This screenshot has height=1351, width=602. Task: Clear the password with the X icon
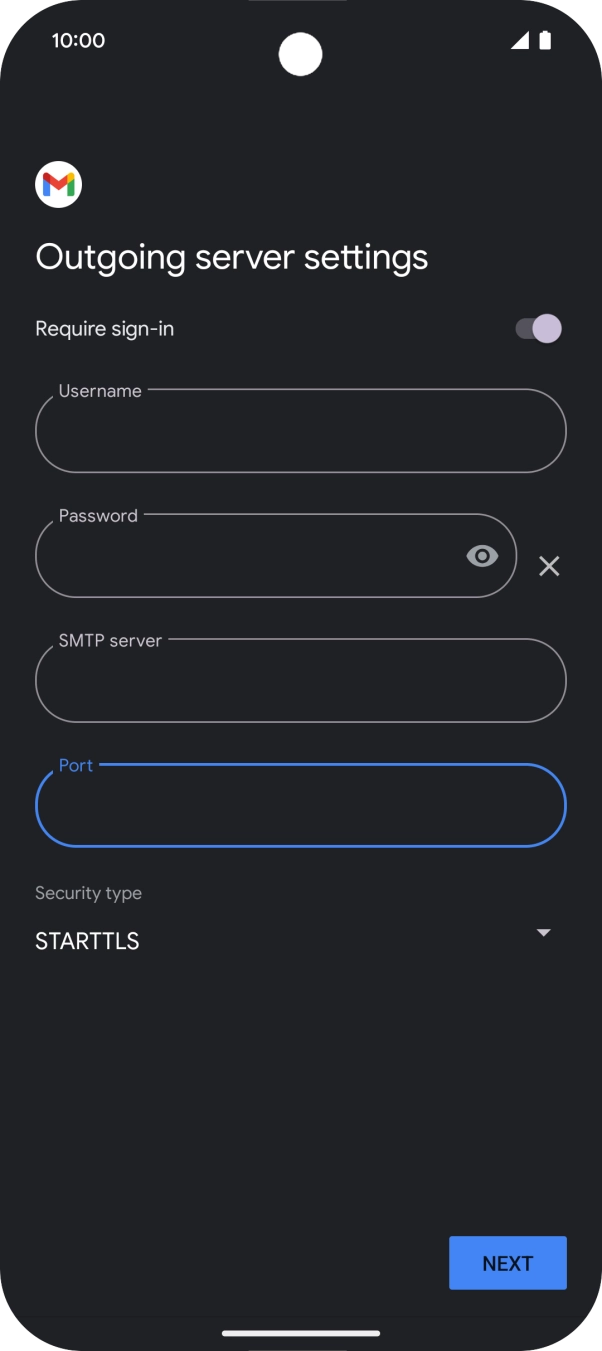[x=548, y=566]
